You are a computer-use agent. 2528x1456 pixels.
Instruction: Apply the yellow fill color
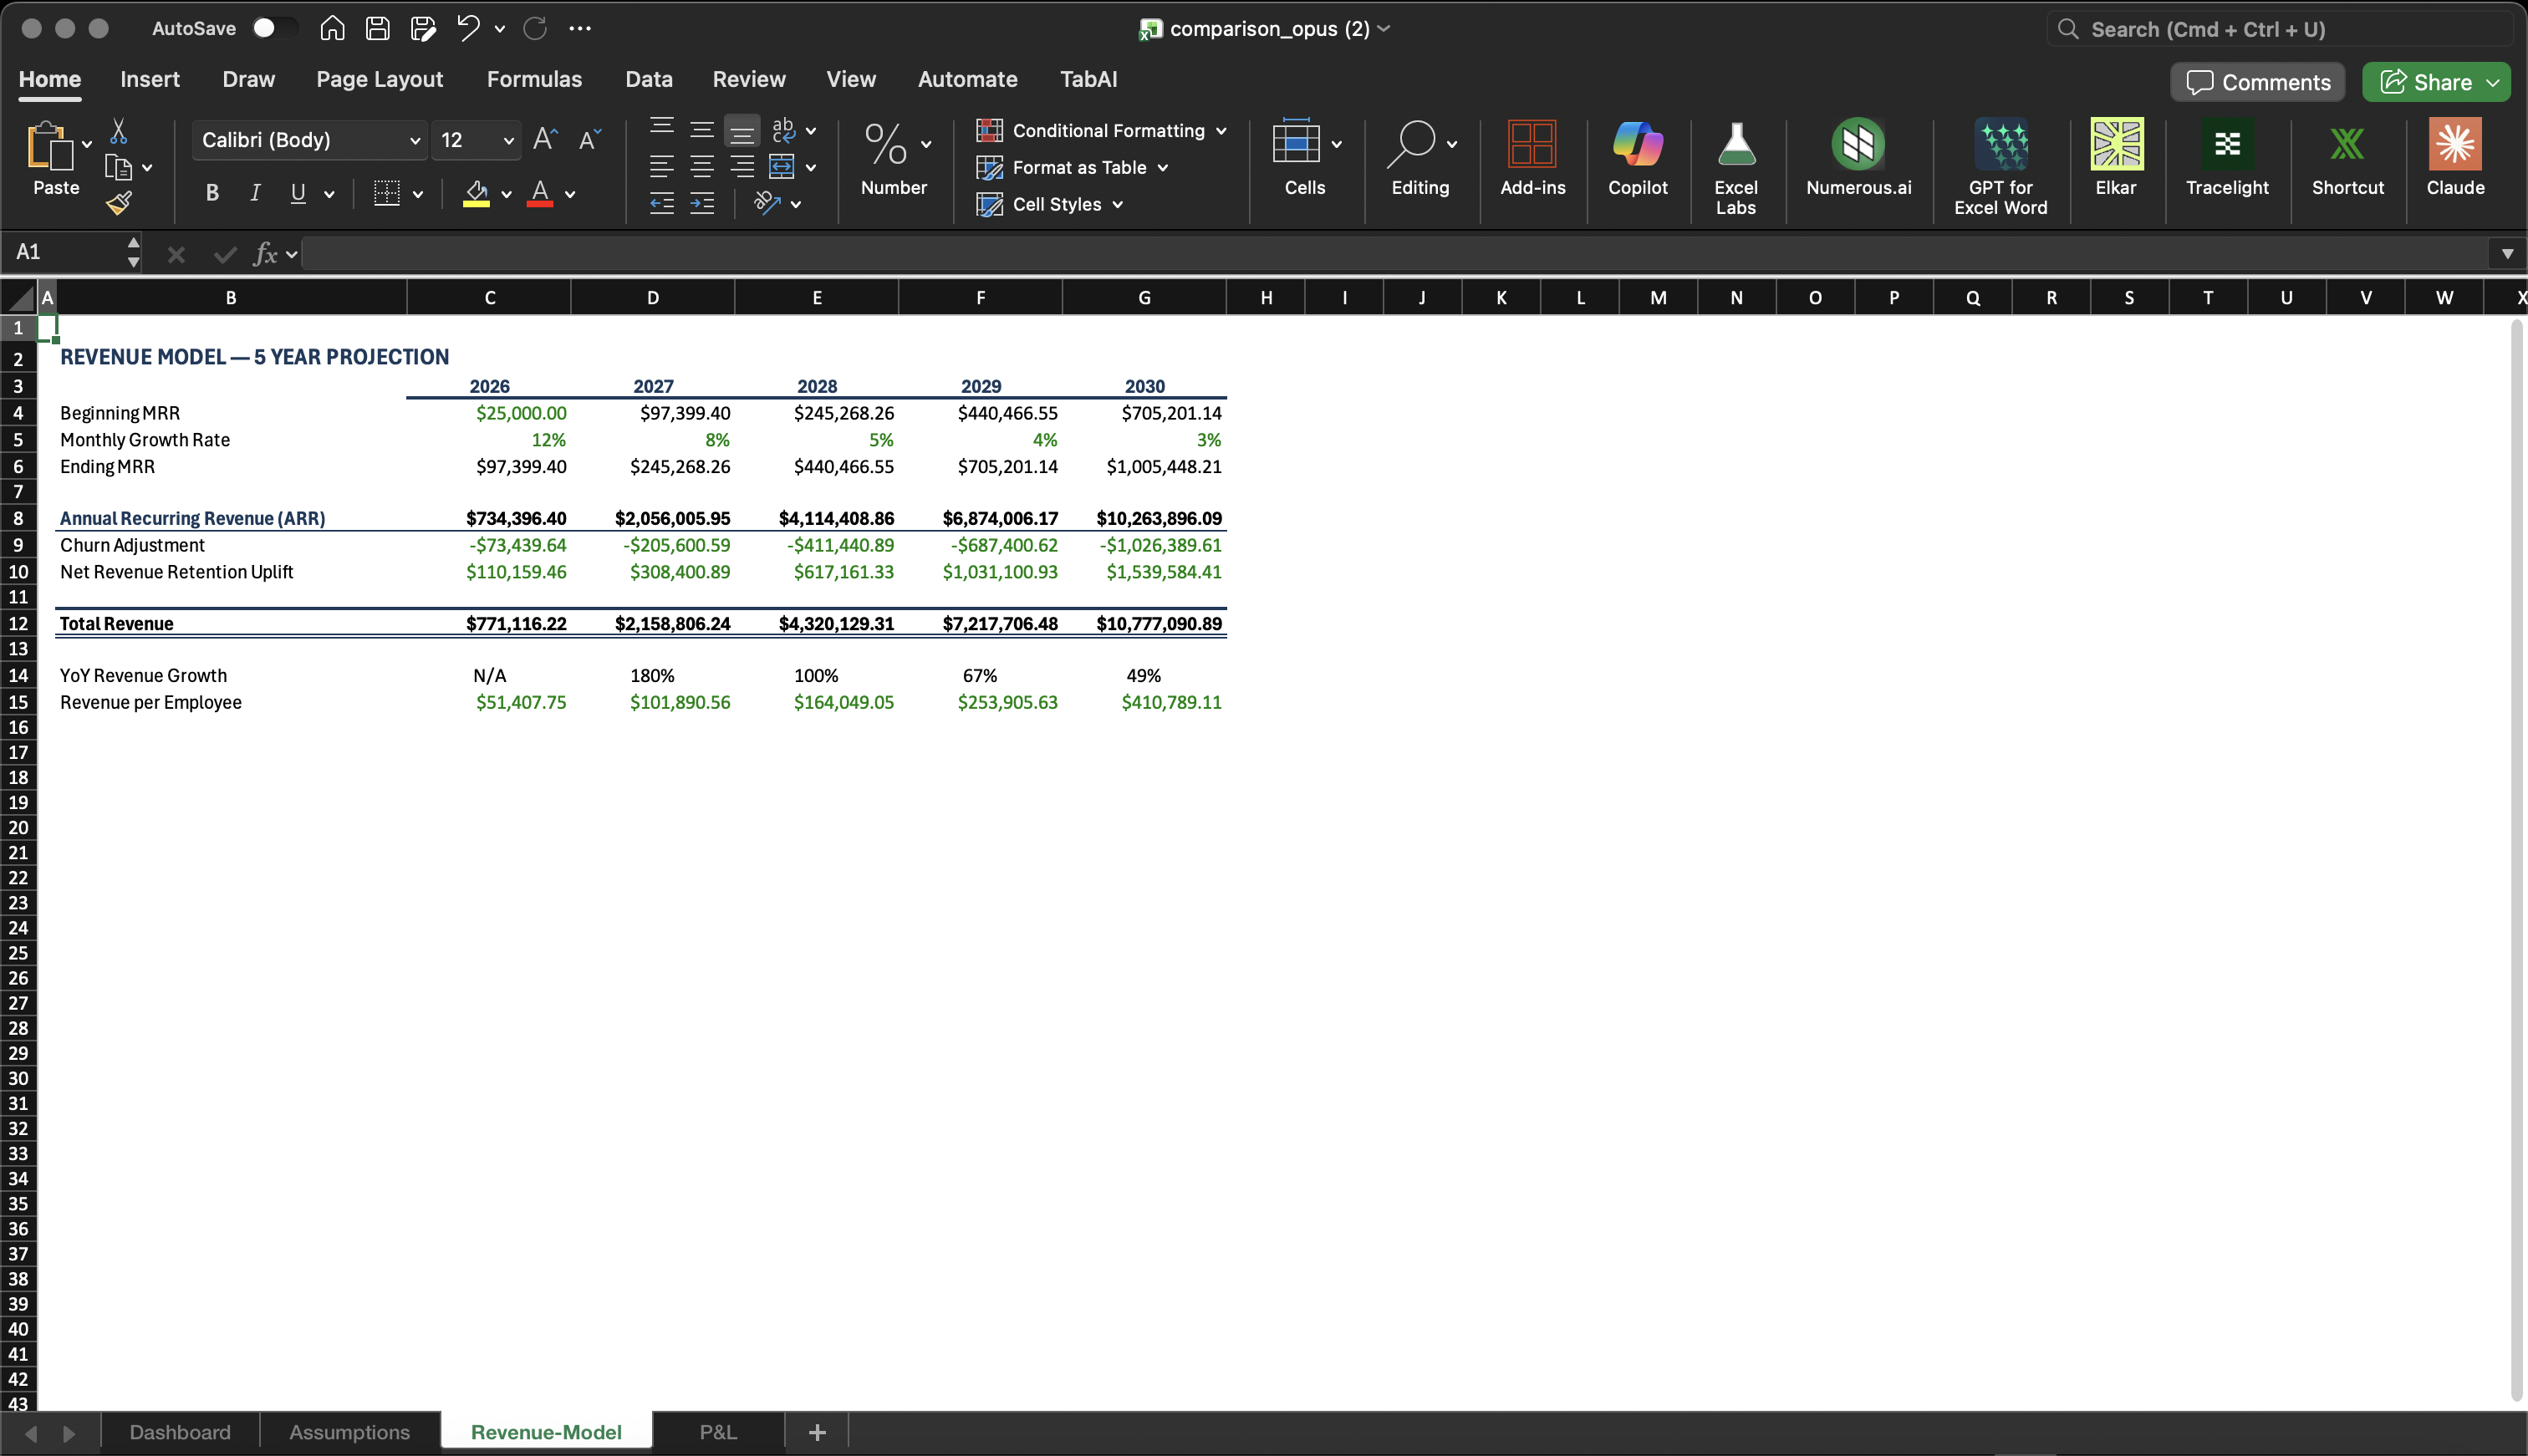coord(476,193)
